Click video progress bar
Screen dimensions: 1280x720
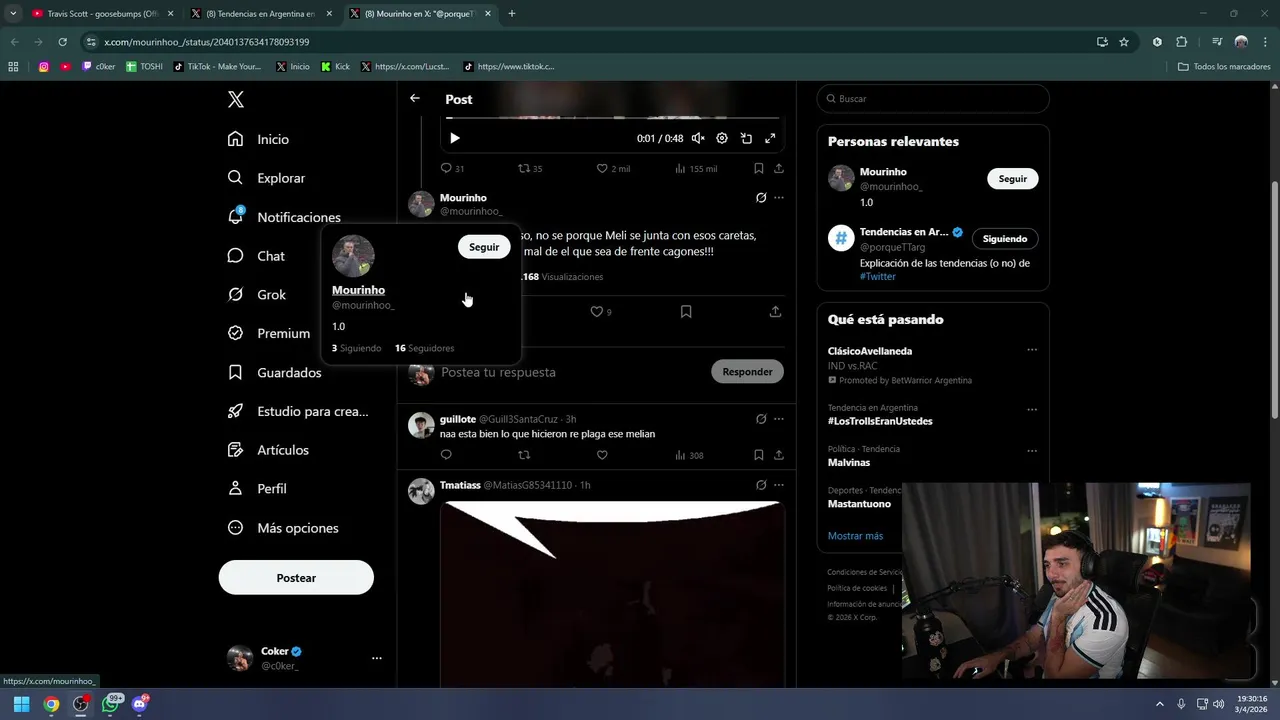point(612,118)
